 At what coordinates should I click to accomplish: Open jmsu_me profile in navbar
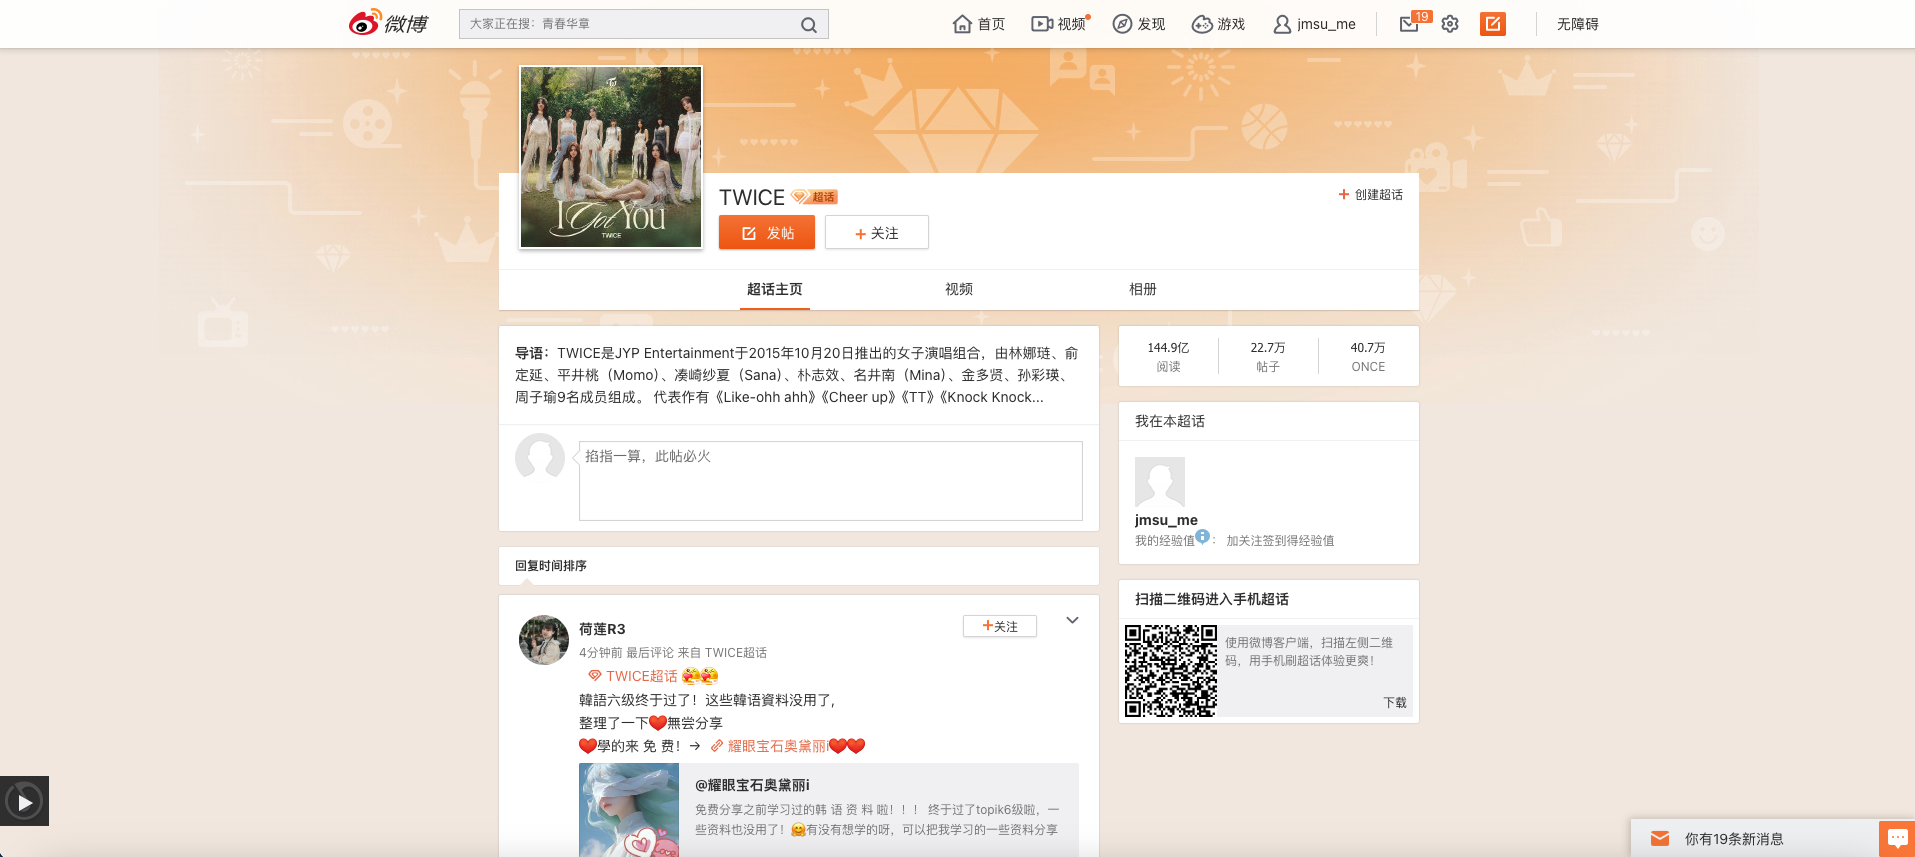[1314, 24]
